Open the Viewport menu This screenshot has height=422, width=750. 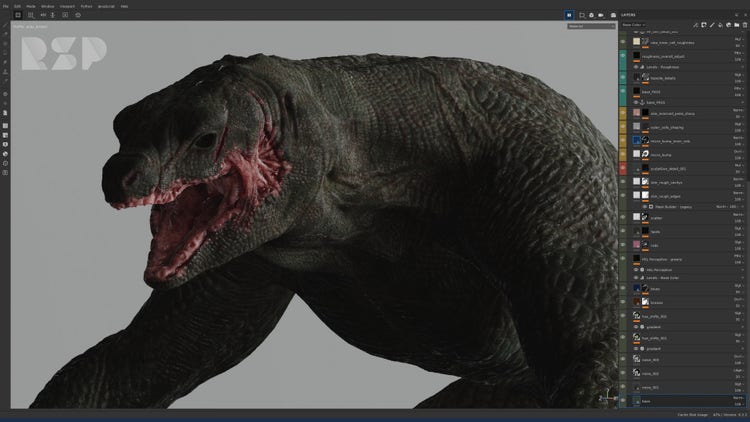pyautogui.click(x=66, y=5)
